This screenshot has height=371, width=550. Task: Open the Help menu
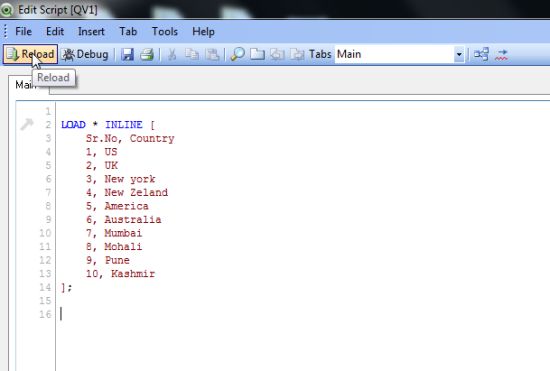click(x=203, y=32)
